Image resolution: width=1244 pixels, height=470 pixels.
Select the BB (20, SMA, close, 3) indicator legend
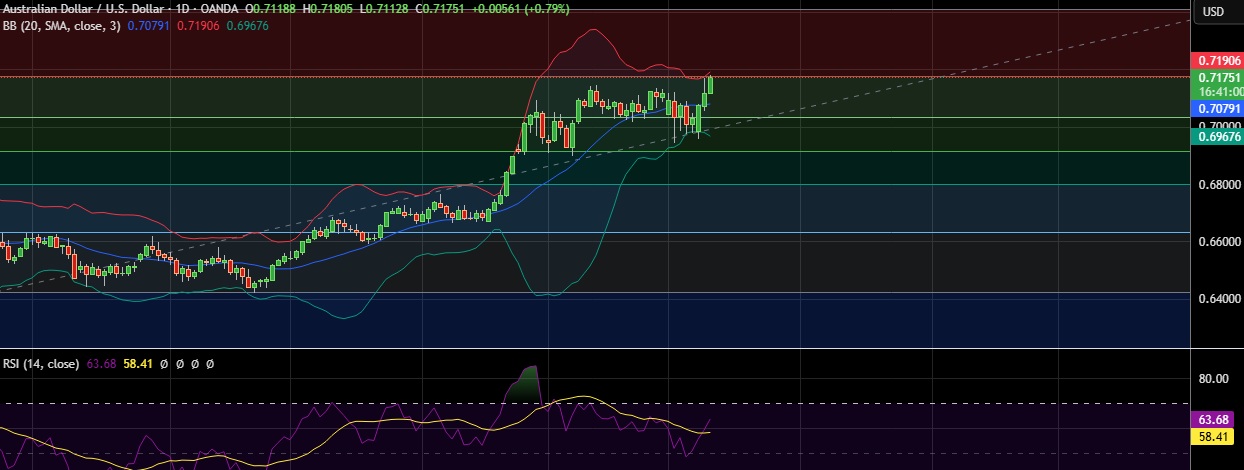(58, 25)
